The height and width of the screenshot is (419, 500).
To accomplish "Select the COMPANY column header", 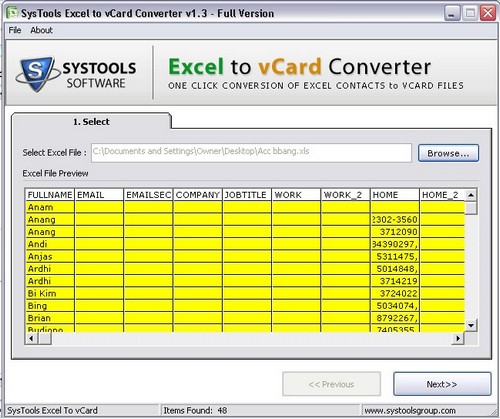I will point(198,195).
